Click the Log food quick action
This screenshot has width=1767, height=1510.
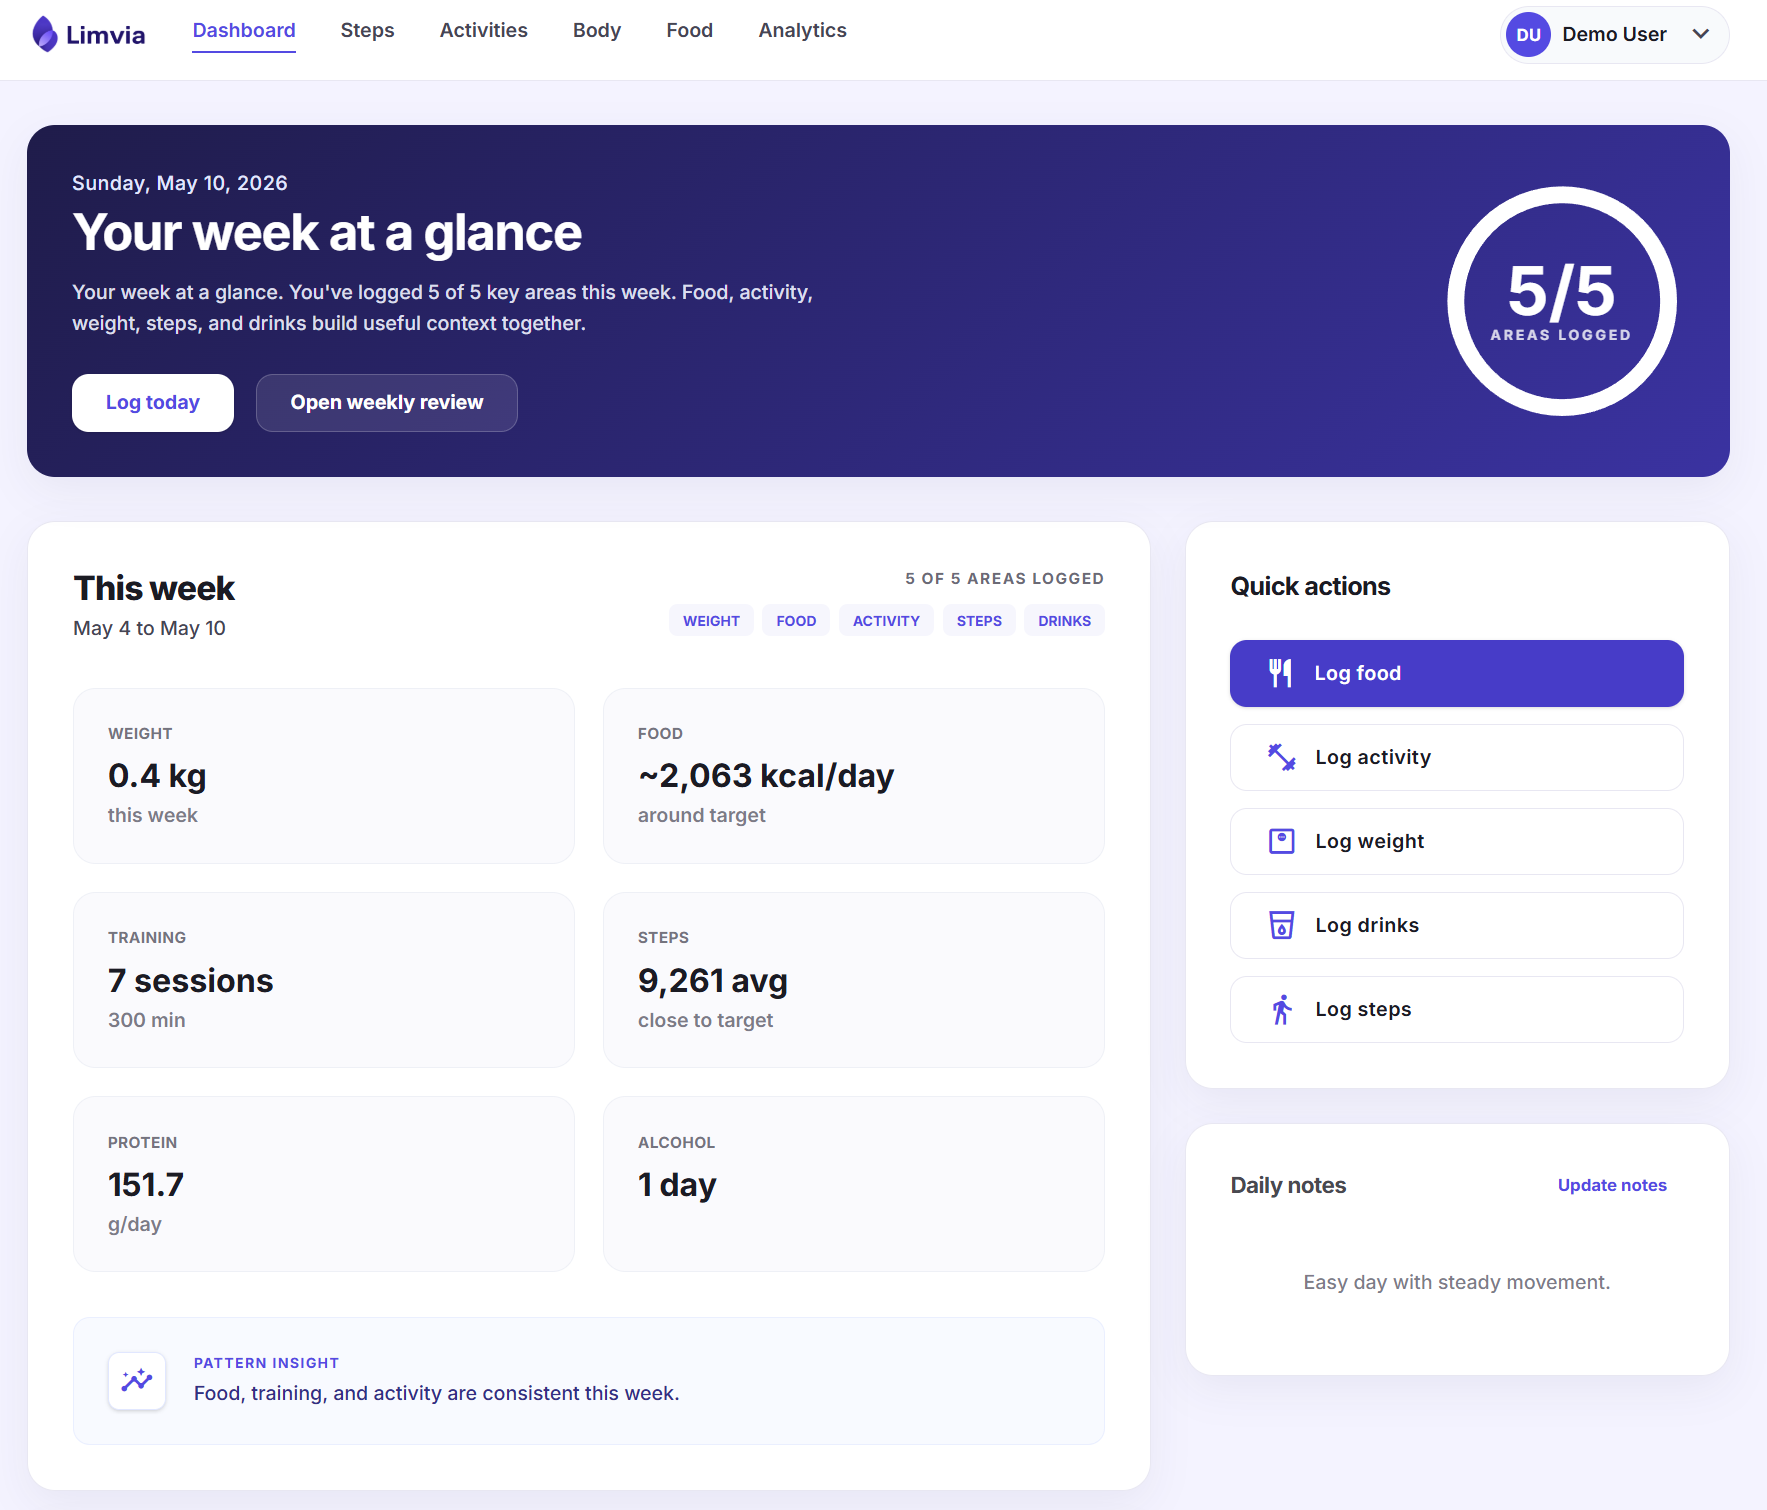[1457, 673]
